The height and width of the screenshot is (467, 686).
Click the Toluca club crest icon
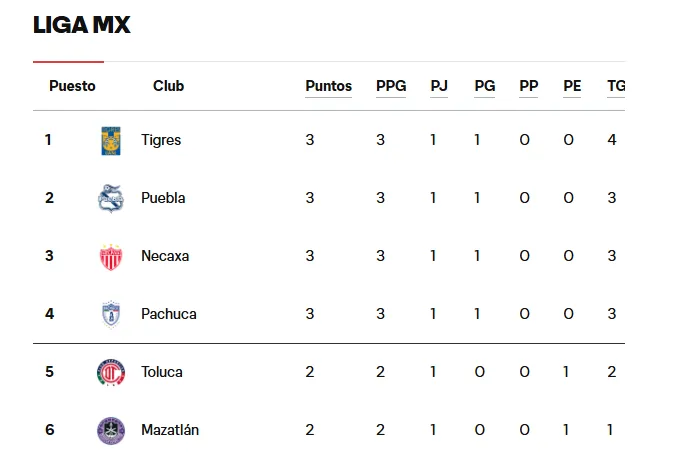[110, 372]
